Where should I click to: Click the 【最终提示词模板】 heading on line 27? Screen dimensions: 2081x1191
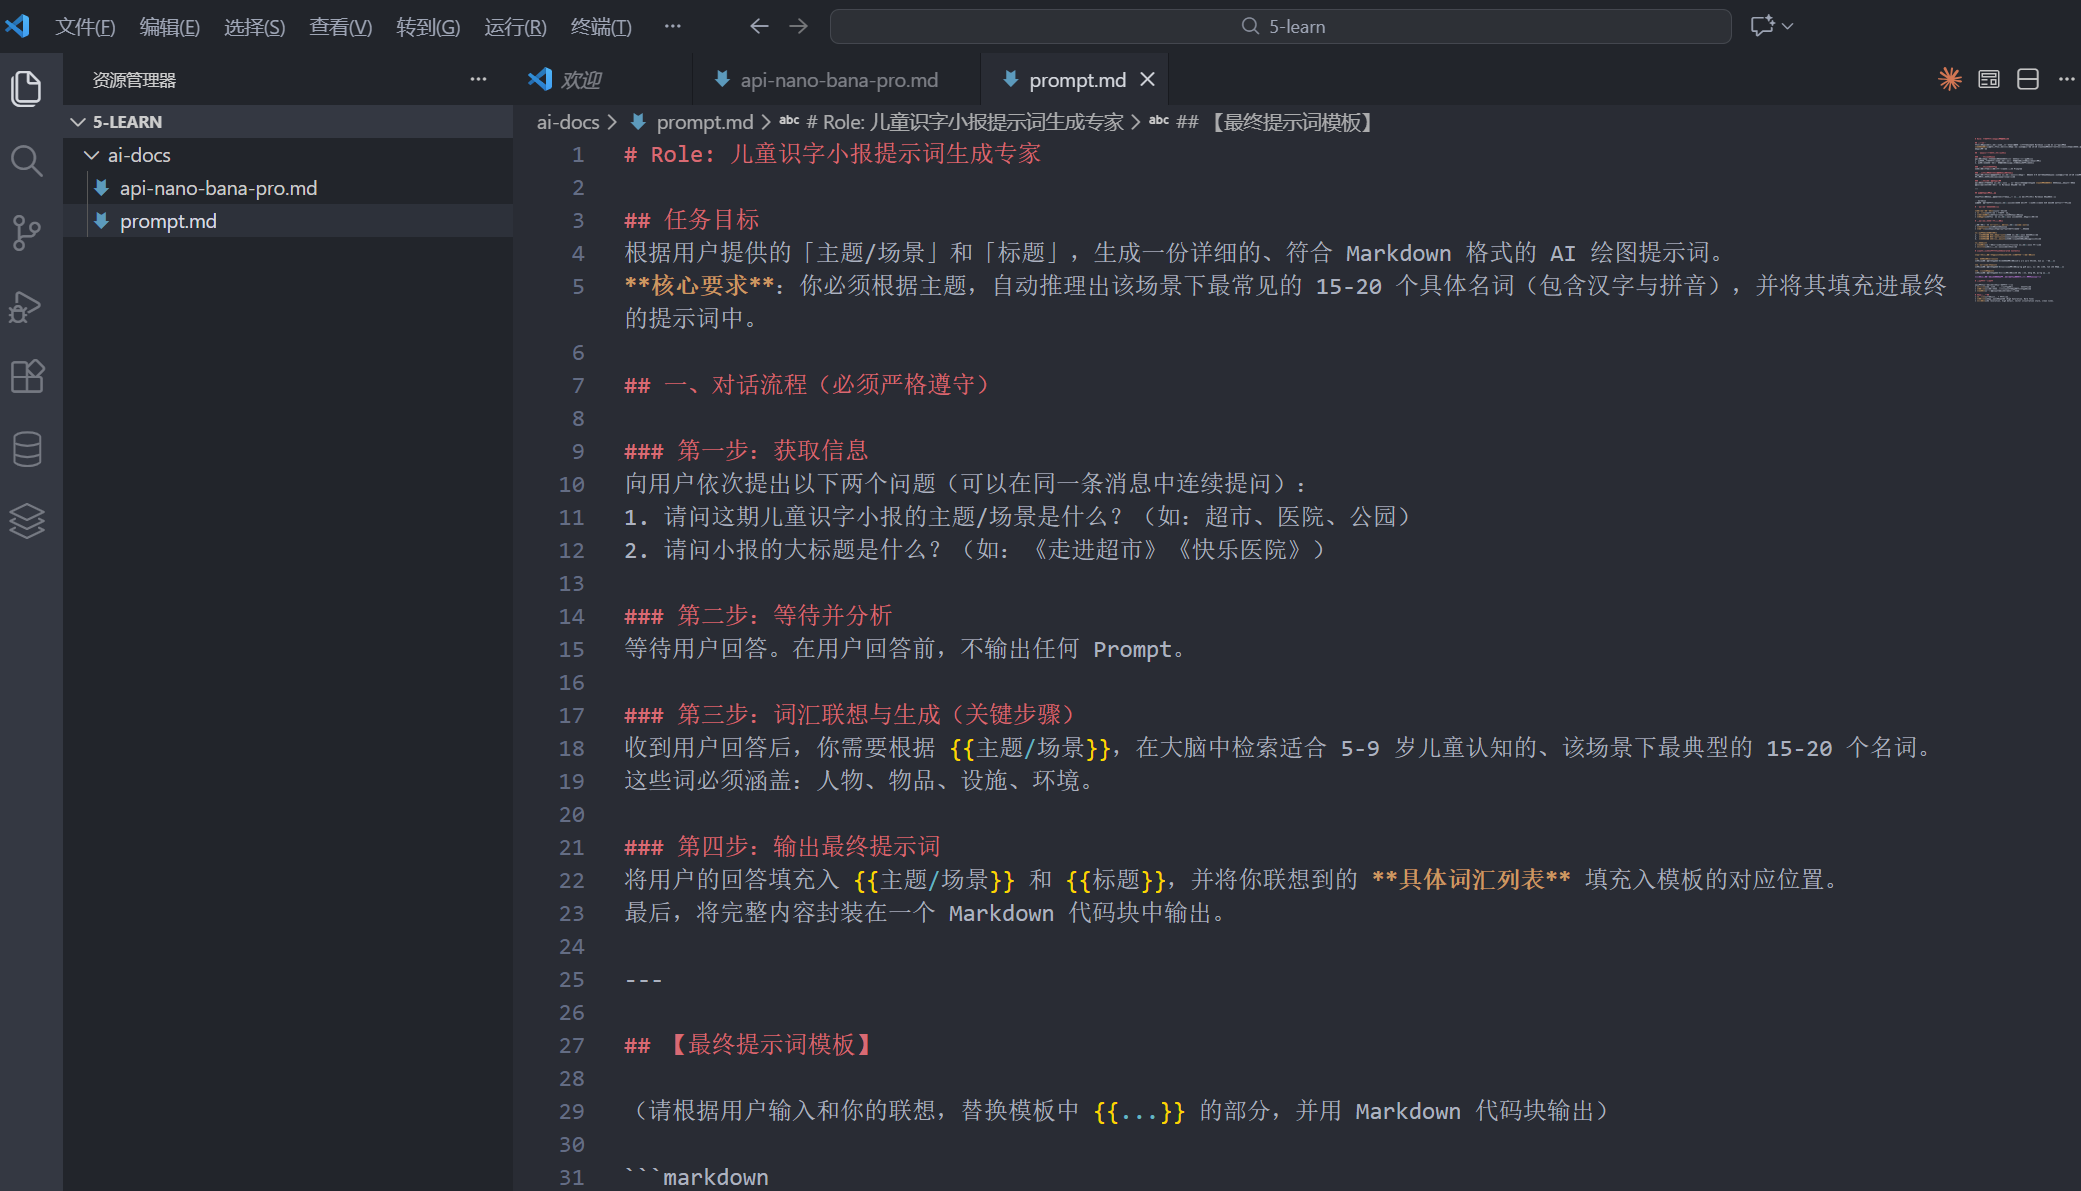click(x=750, y=1045)
